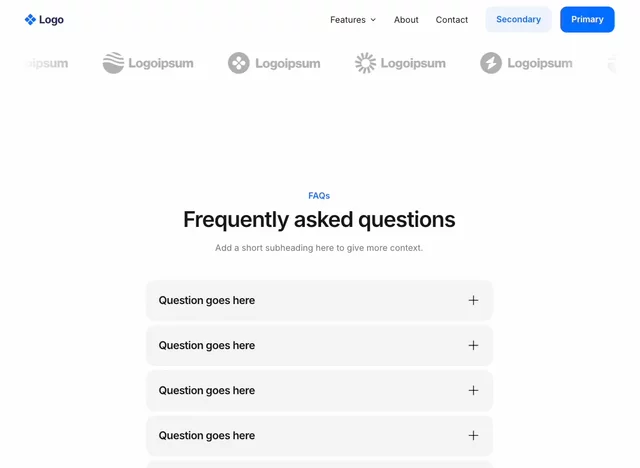Expand the first 'Question goes here' row

319,300
